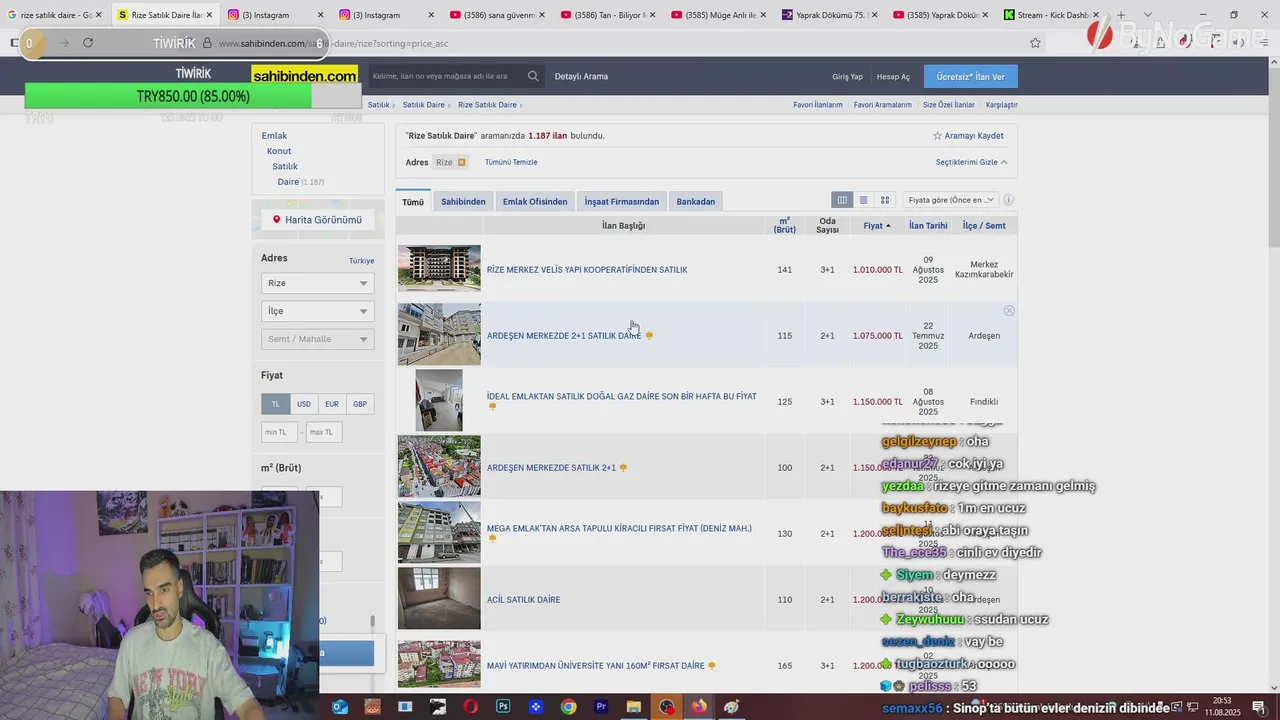1280x720 pixels.
Task: Click the Daire (1.187) category in sidebar
Action: tap(300, 182)
